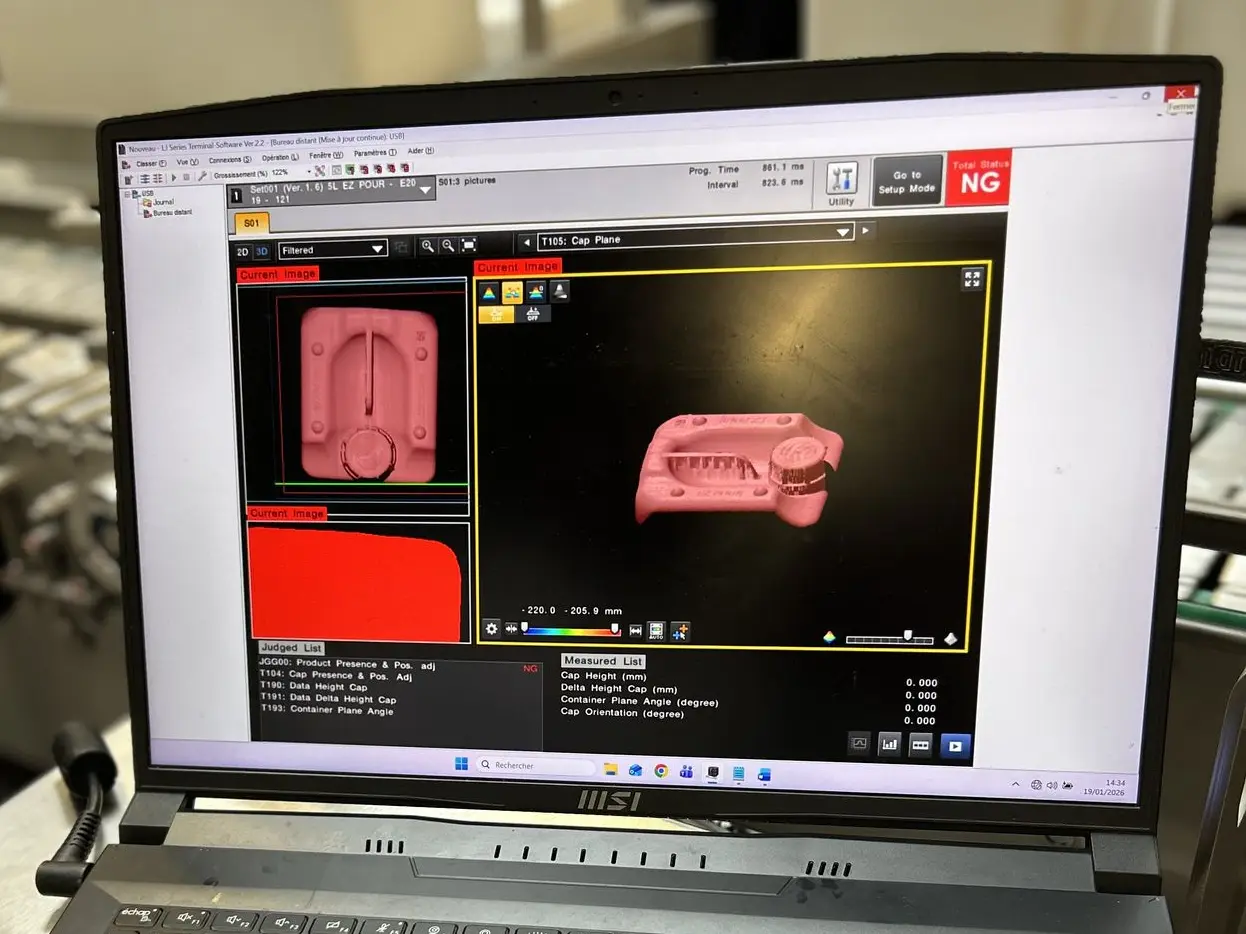Toggle the right OFF display option button
The width and height of the screenshot is (1246, 934).
tap(533, 314)
